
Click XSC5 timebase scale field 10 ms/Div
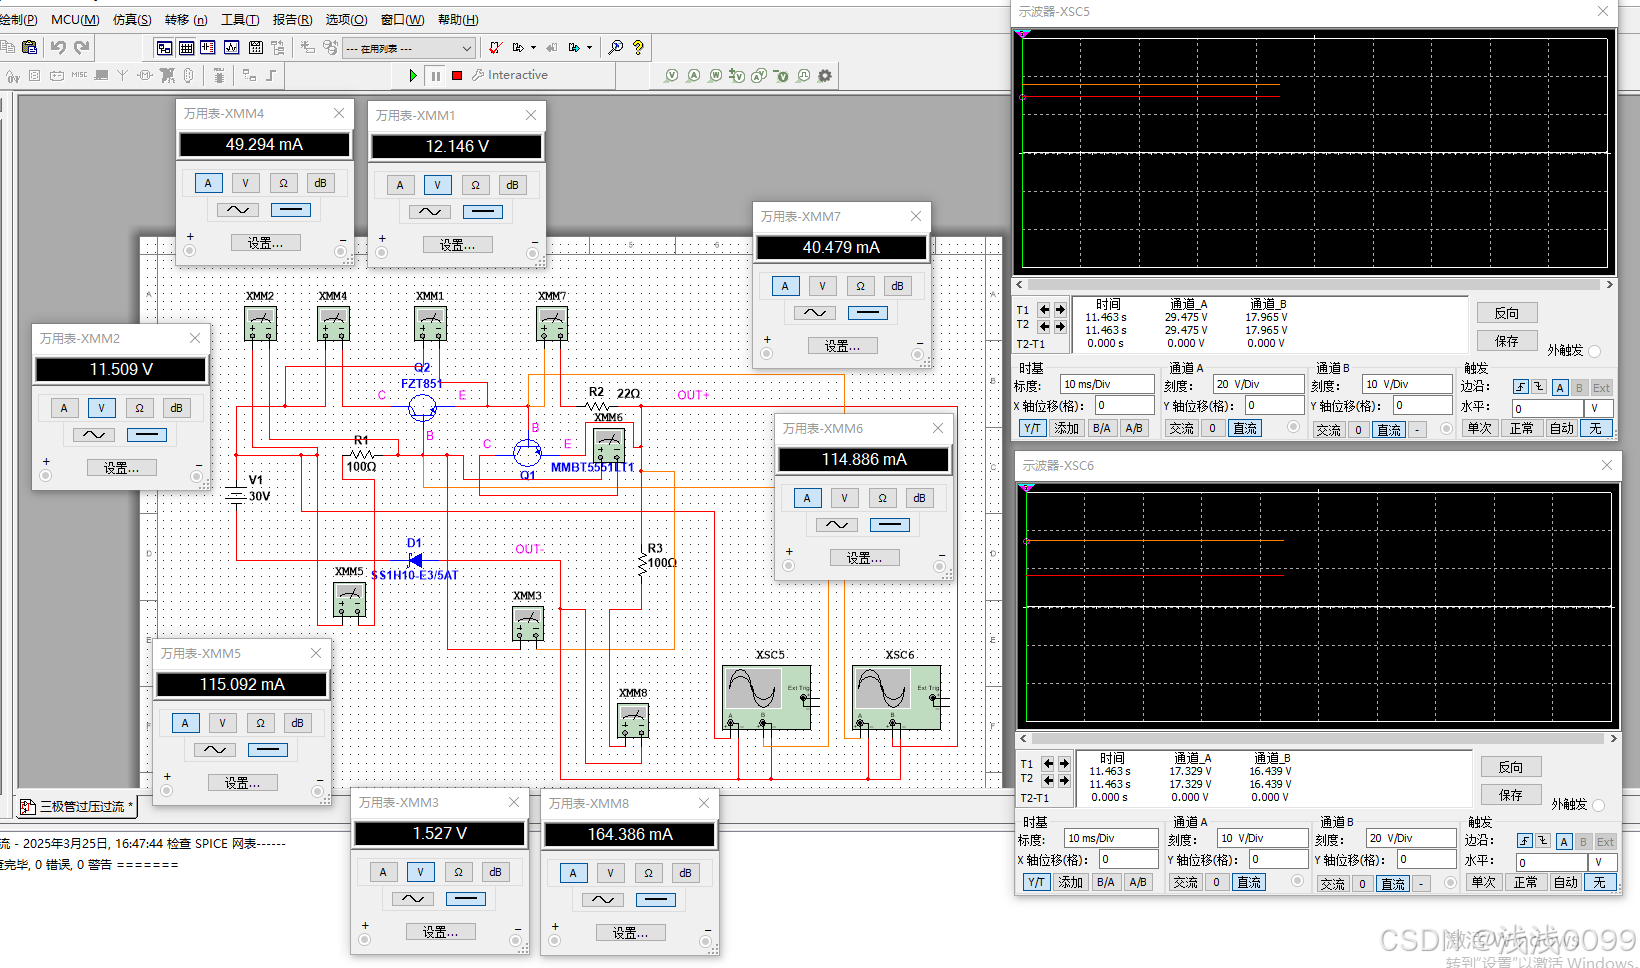(x=1107, y=384)
